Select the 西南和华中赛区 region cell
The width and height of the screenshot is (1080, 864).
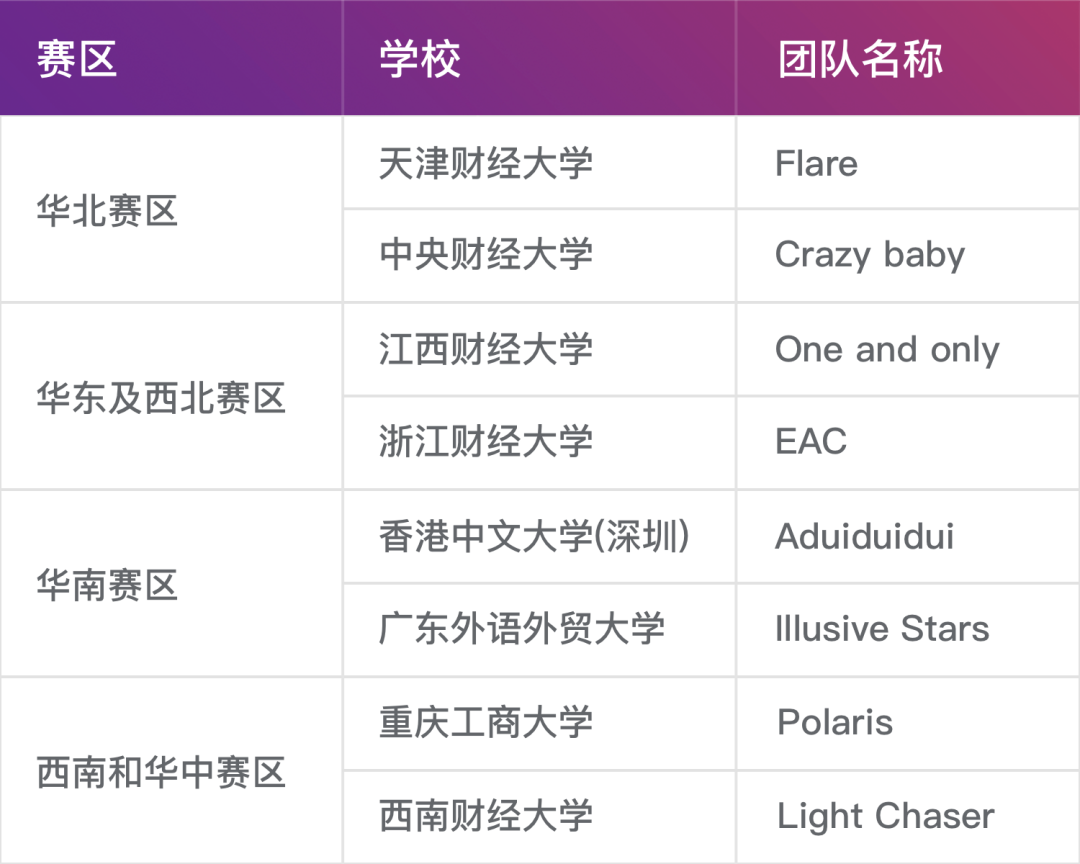pos(171,771)
